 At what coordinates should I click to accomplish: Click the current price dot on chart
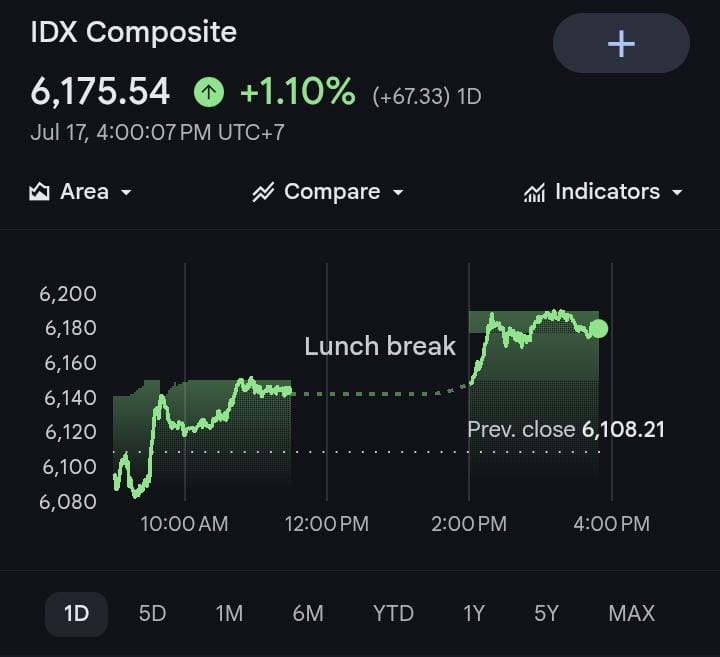(x=598, y=329)
